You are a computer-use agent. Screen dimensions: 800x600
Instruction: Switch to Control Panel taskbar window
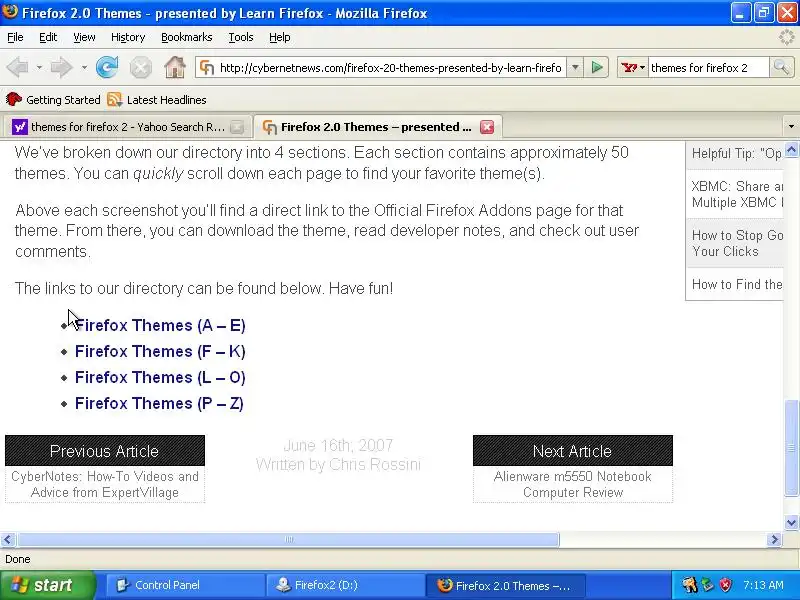[x=185, y=585]
